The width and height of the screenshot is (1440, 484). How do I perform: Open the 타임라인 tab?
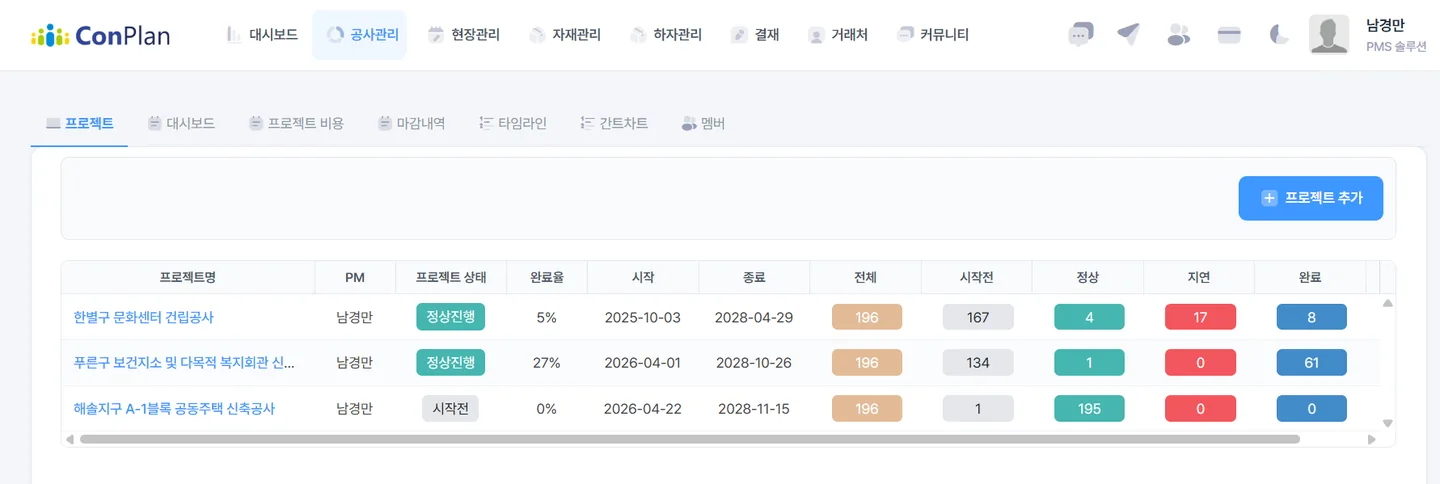pyautogui.click(x=513, y=124)
